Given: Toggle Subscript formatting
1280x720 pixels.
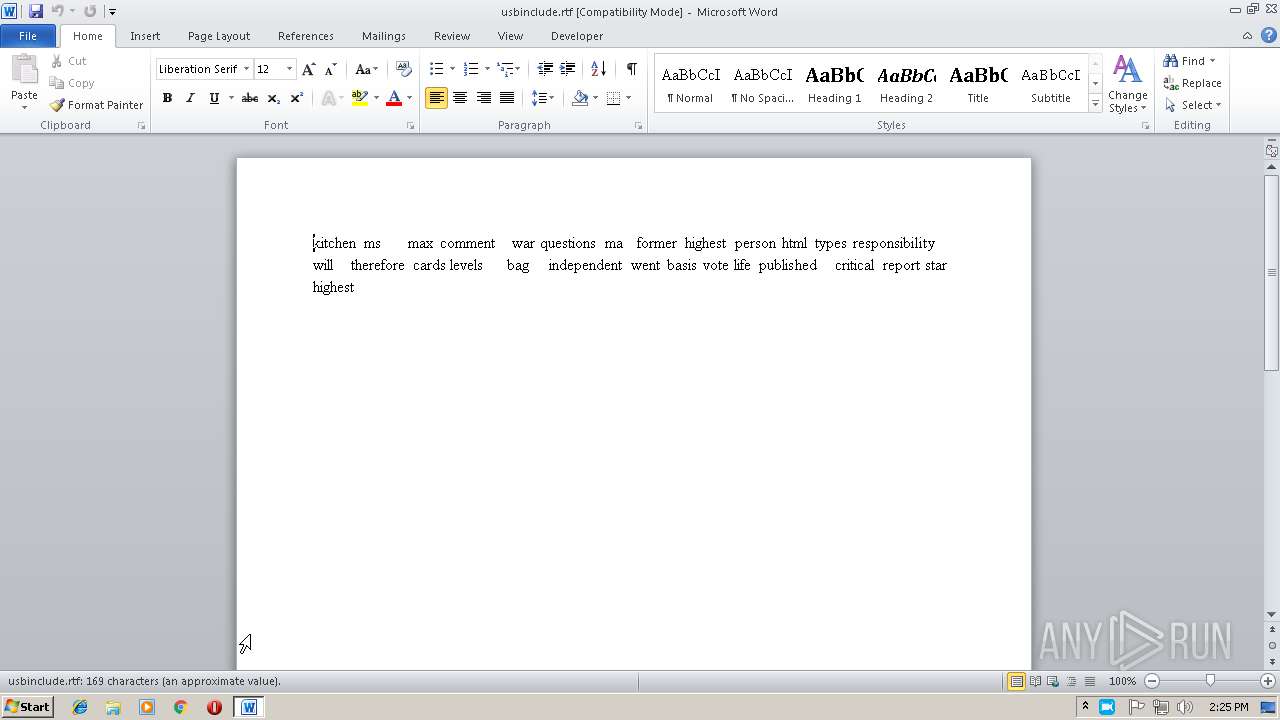Looking at the screenshot, I should coord(273,98).
